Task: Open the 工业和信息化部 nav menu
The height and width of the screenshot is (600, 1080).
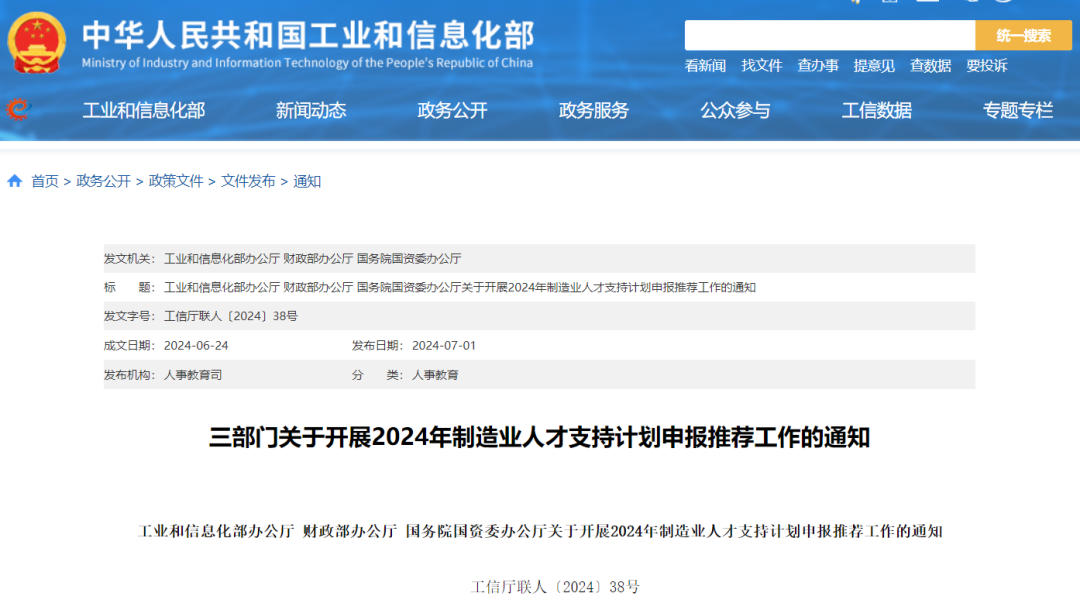Action: (144, 110)
